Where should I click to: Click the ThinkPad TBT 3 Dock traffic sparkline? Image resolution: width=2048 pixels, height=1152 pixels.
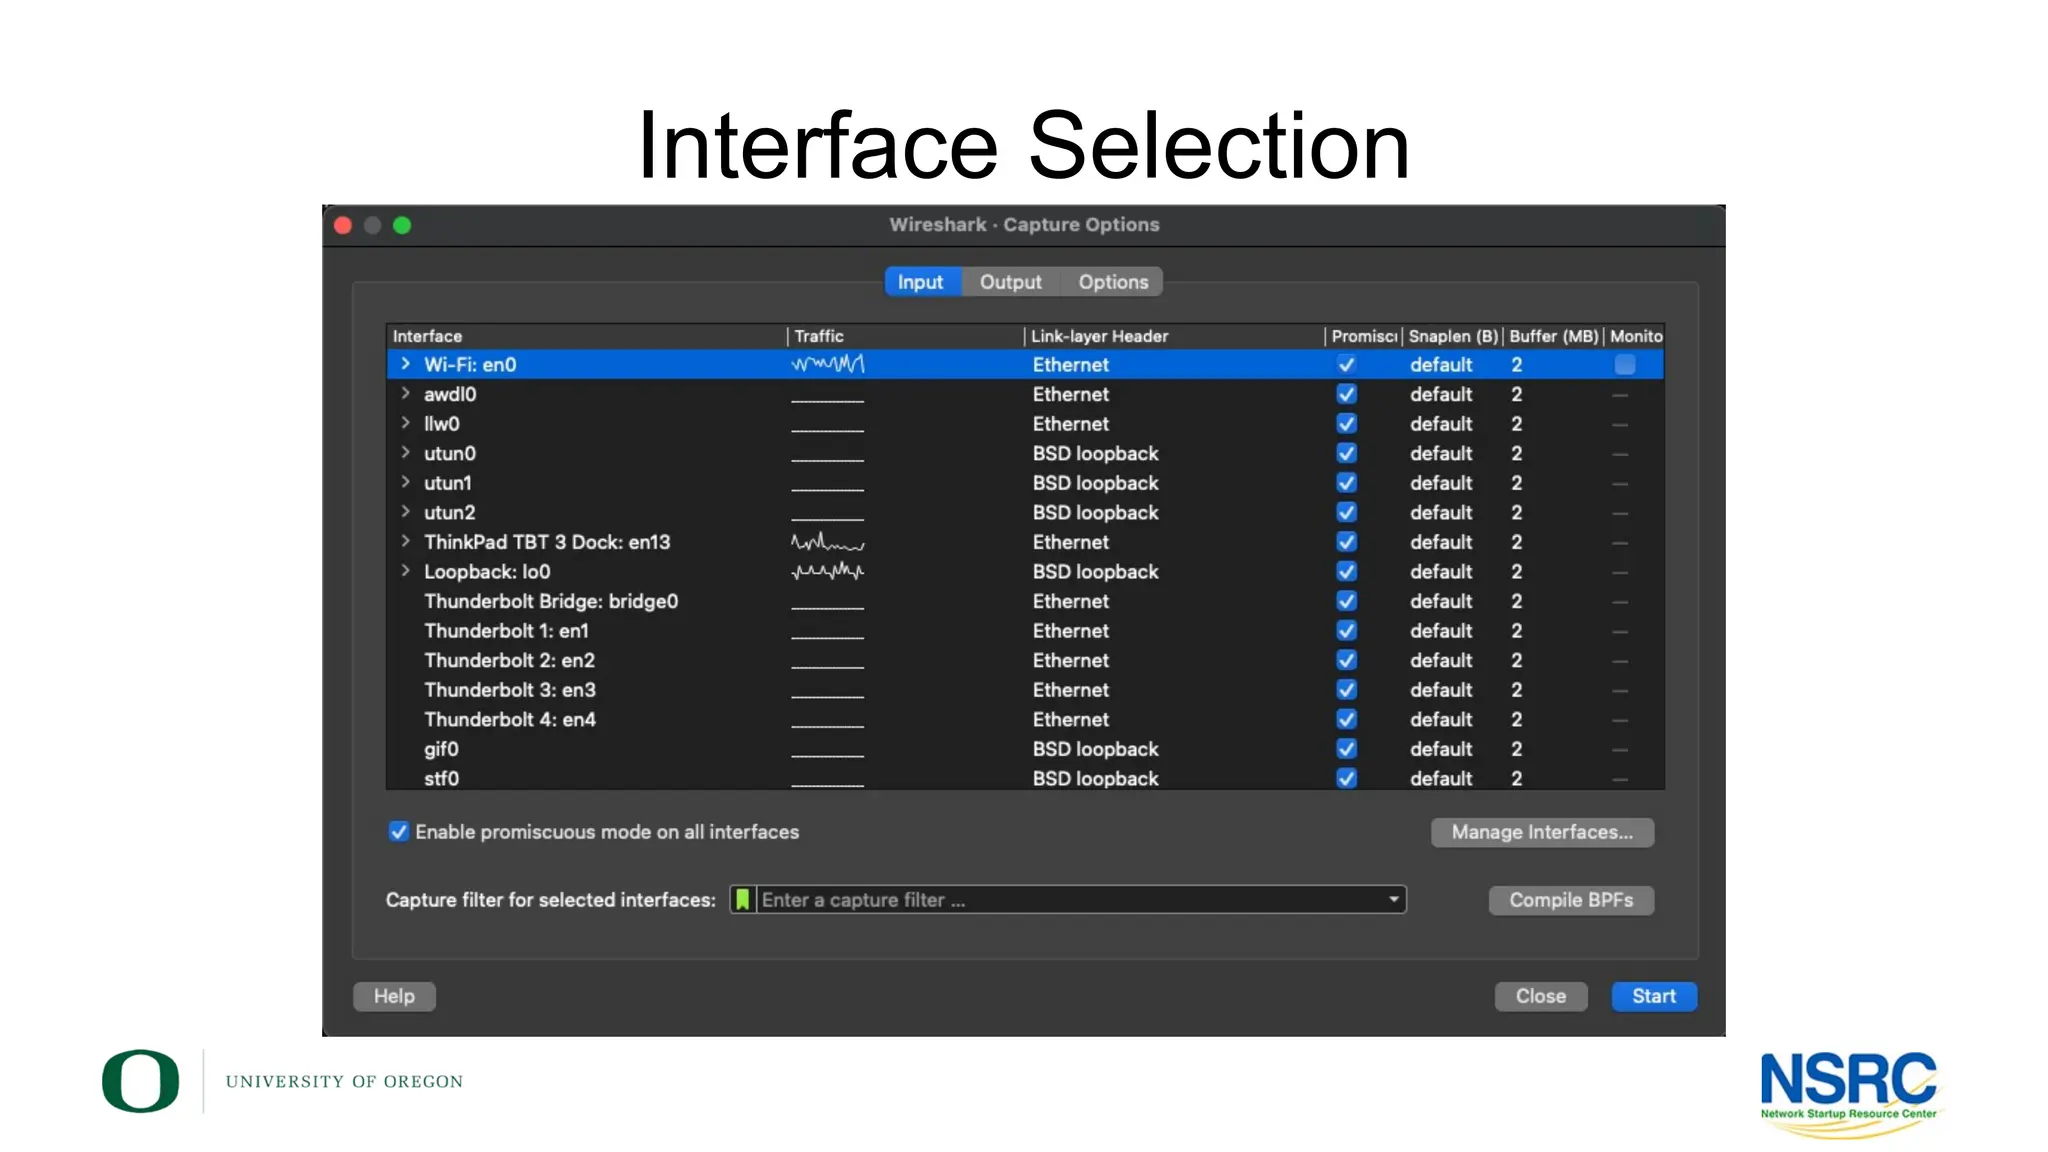pos(828,542)
